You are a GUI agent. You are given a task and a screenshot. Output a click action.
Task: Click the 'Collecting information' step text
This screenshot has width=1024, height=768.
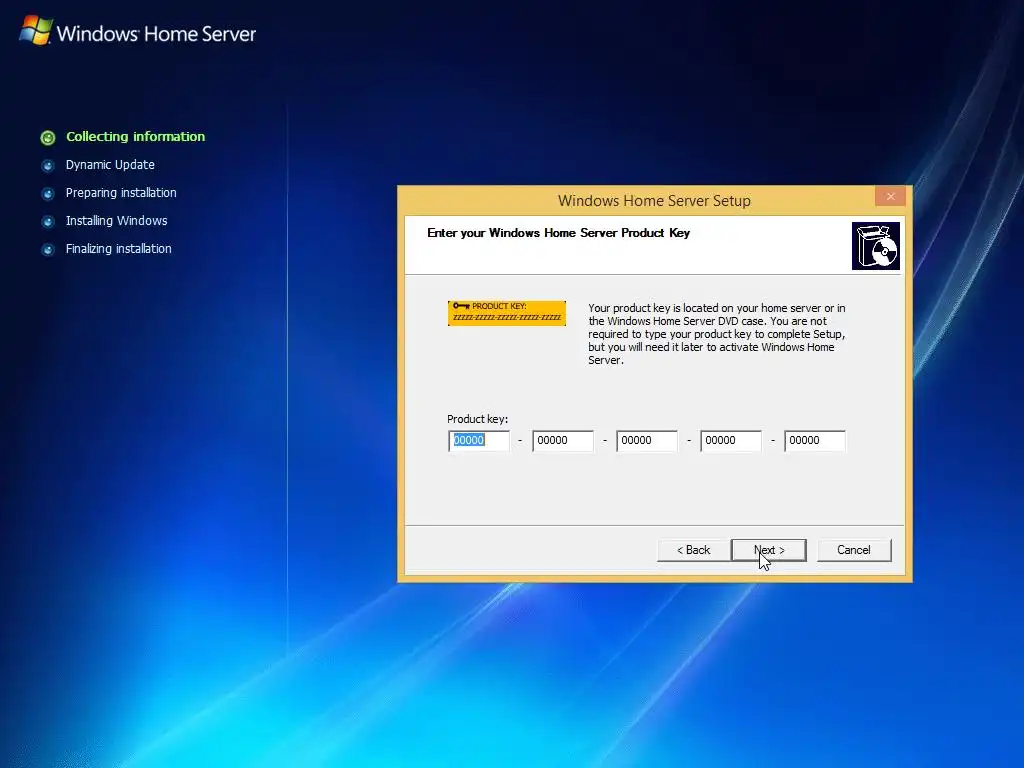135,136
